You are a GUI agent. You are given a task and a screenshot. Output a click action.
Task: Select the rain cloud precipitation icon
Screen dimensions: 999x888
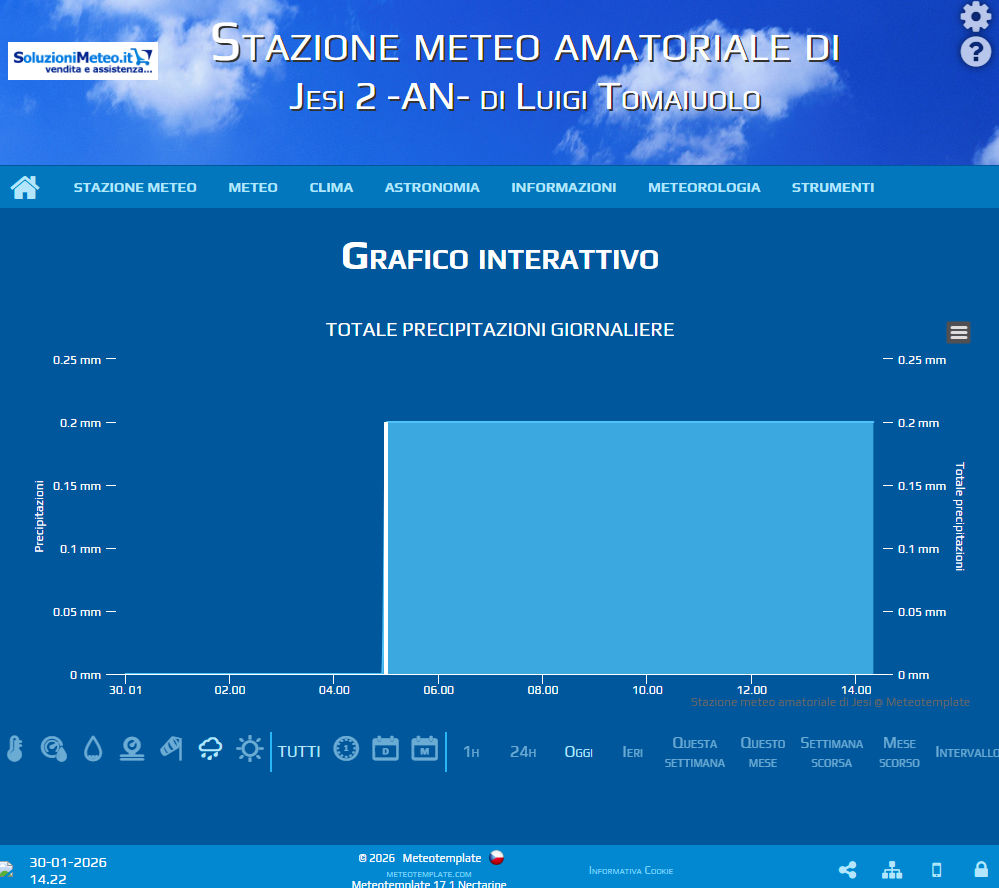click(210, 749)
